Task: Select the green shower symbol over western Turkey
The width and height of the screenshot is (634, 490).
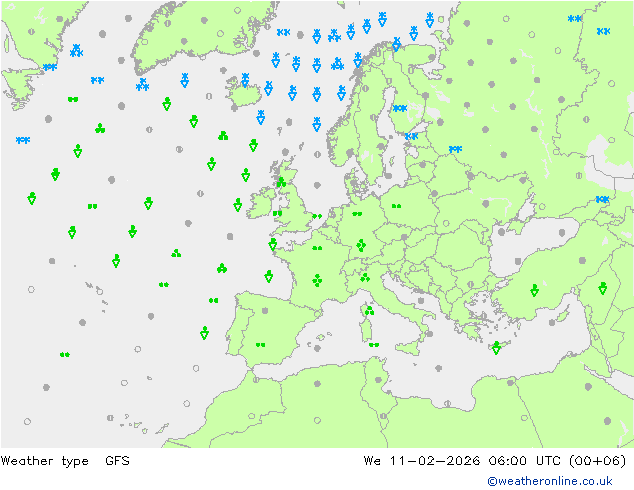Action: [535, 290]
